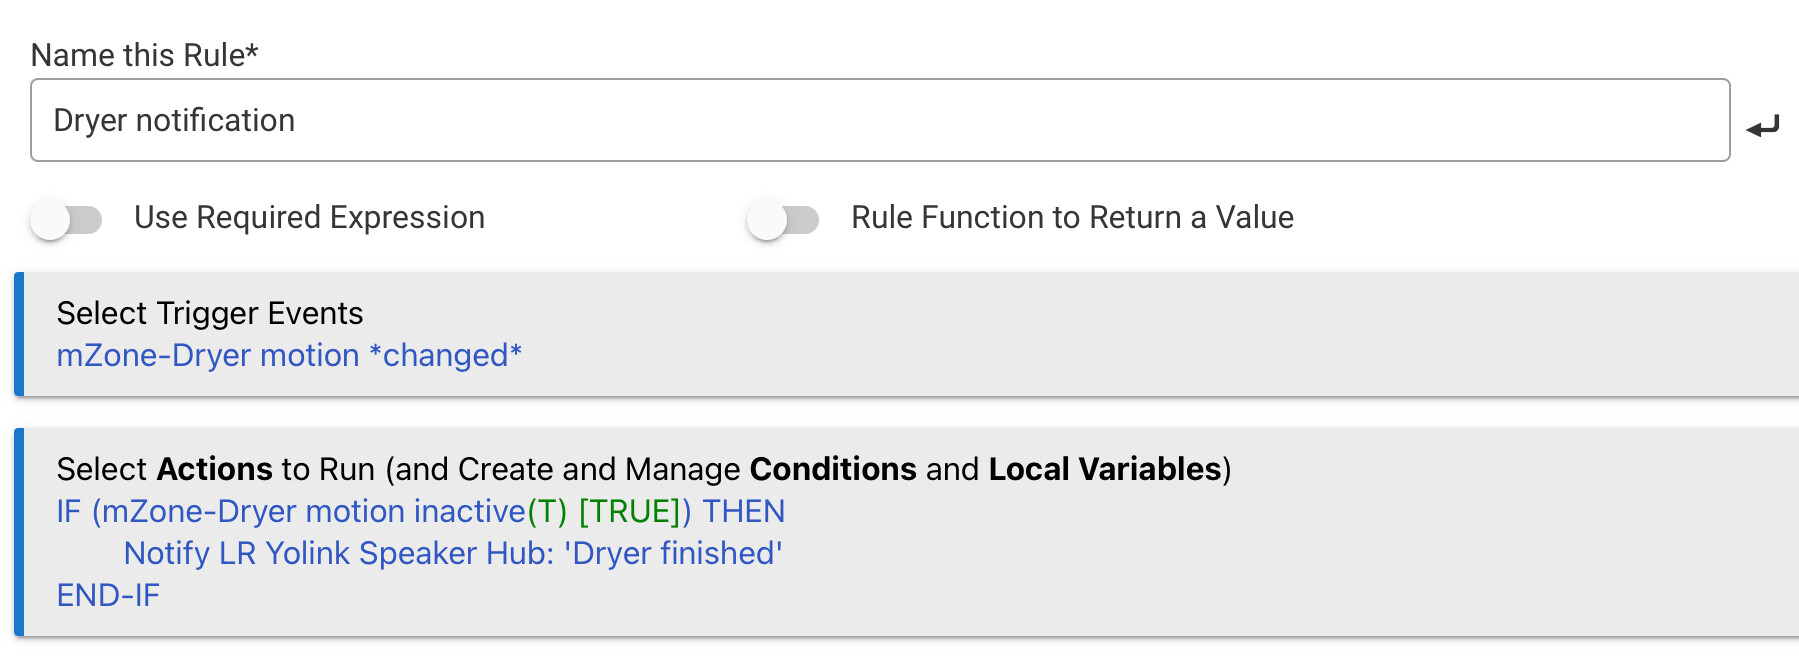Click the THEN keyword in the IF line
1799x656 pixels.
743,512
